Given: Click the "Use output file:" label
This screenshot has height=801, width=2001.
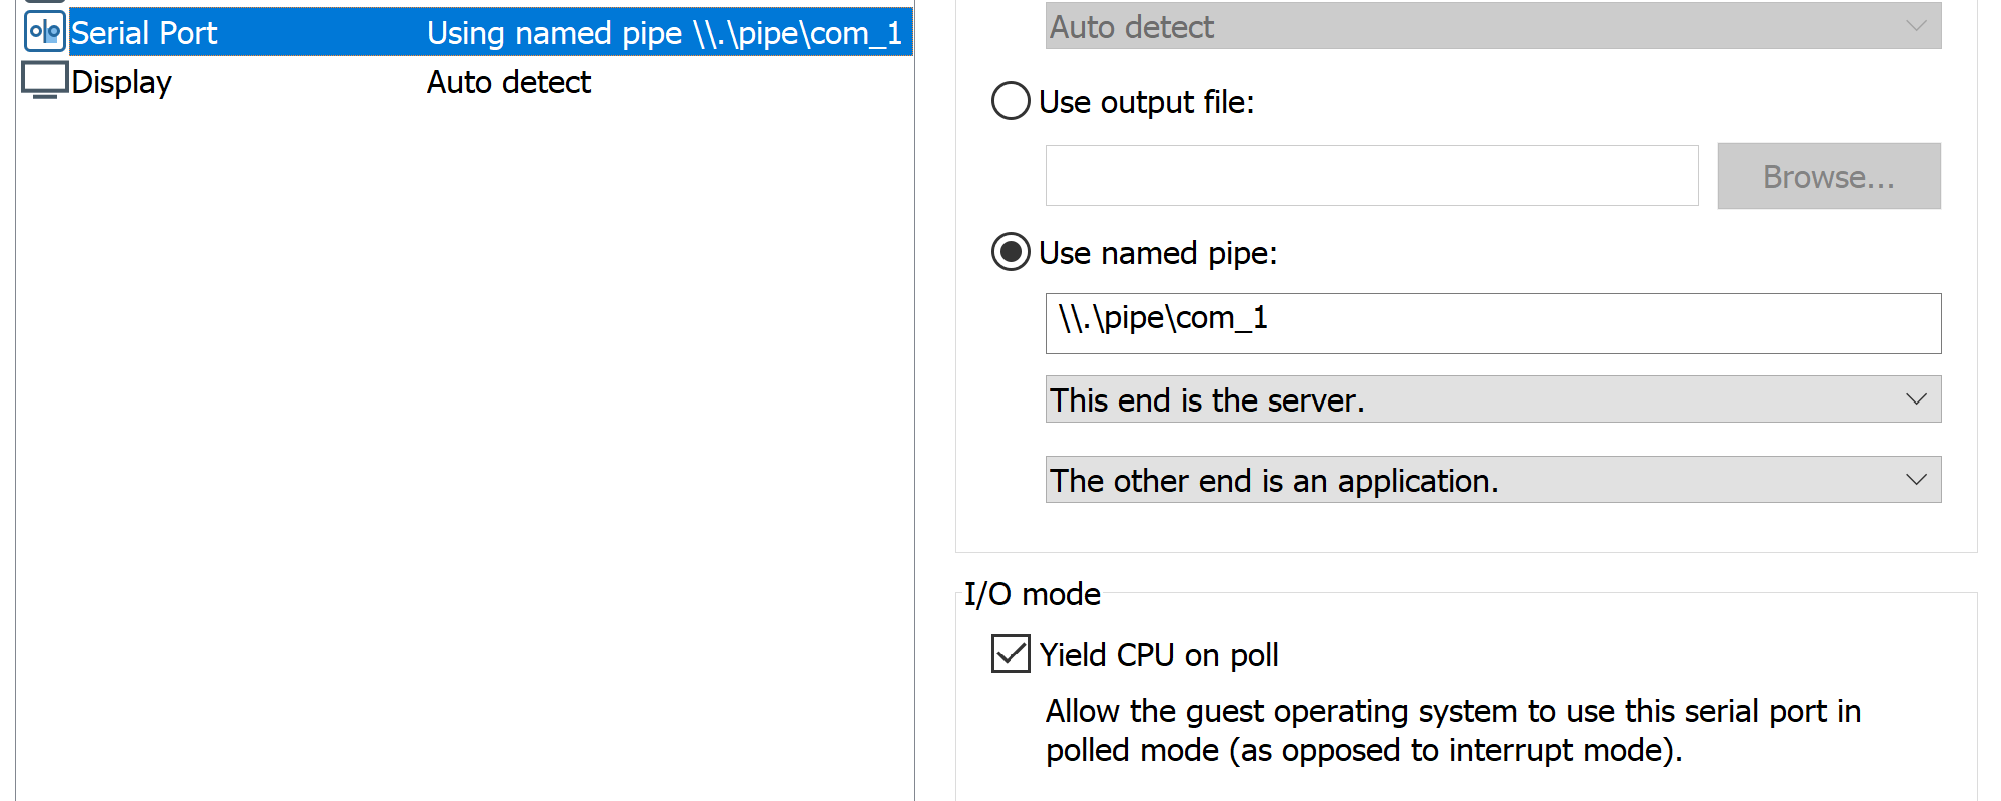Looking at the screenshot, I should [1147, 102].
